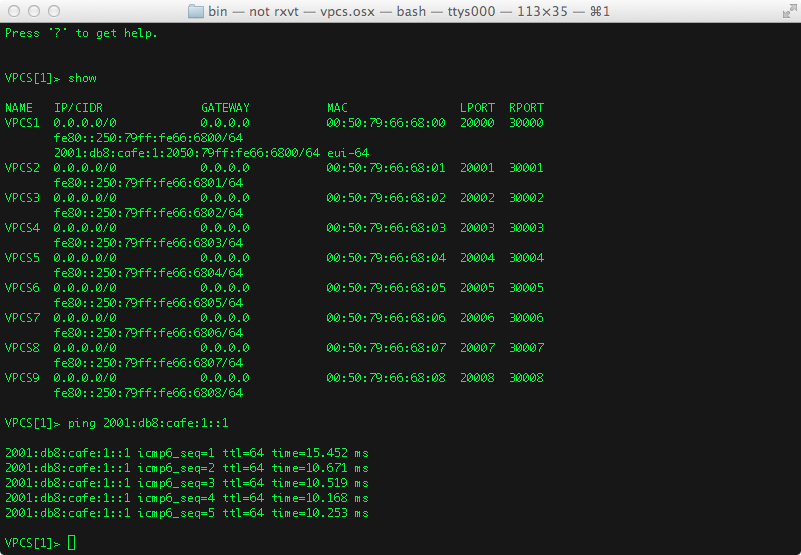Click MAC address 00:50:79:66:68:07
Image resolution: width=801 pixels, height=555 pixels.
[x=386, y=348]
